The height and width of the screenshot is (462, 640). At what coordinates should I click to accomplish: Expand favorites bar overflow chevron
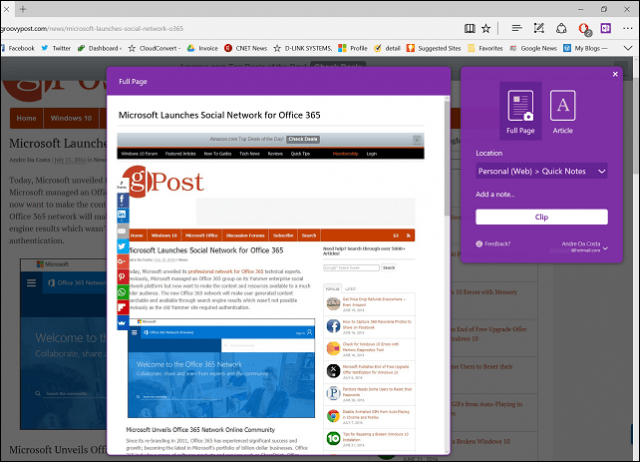coord(628,48)
